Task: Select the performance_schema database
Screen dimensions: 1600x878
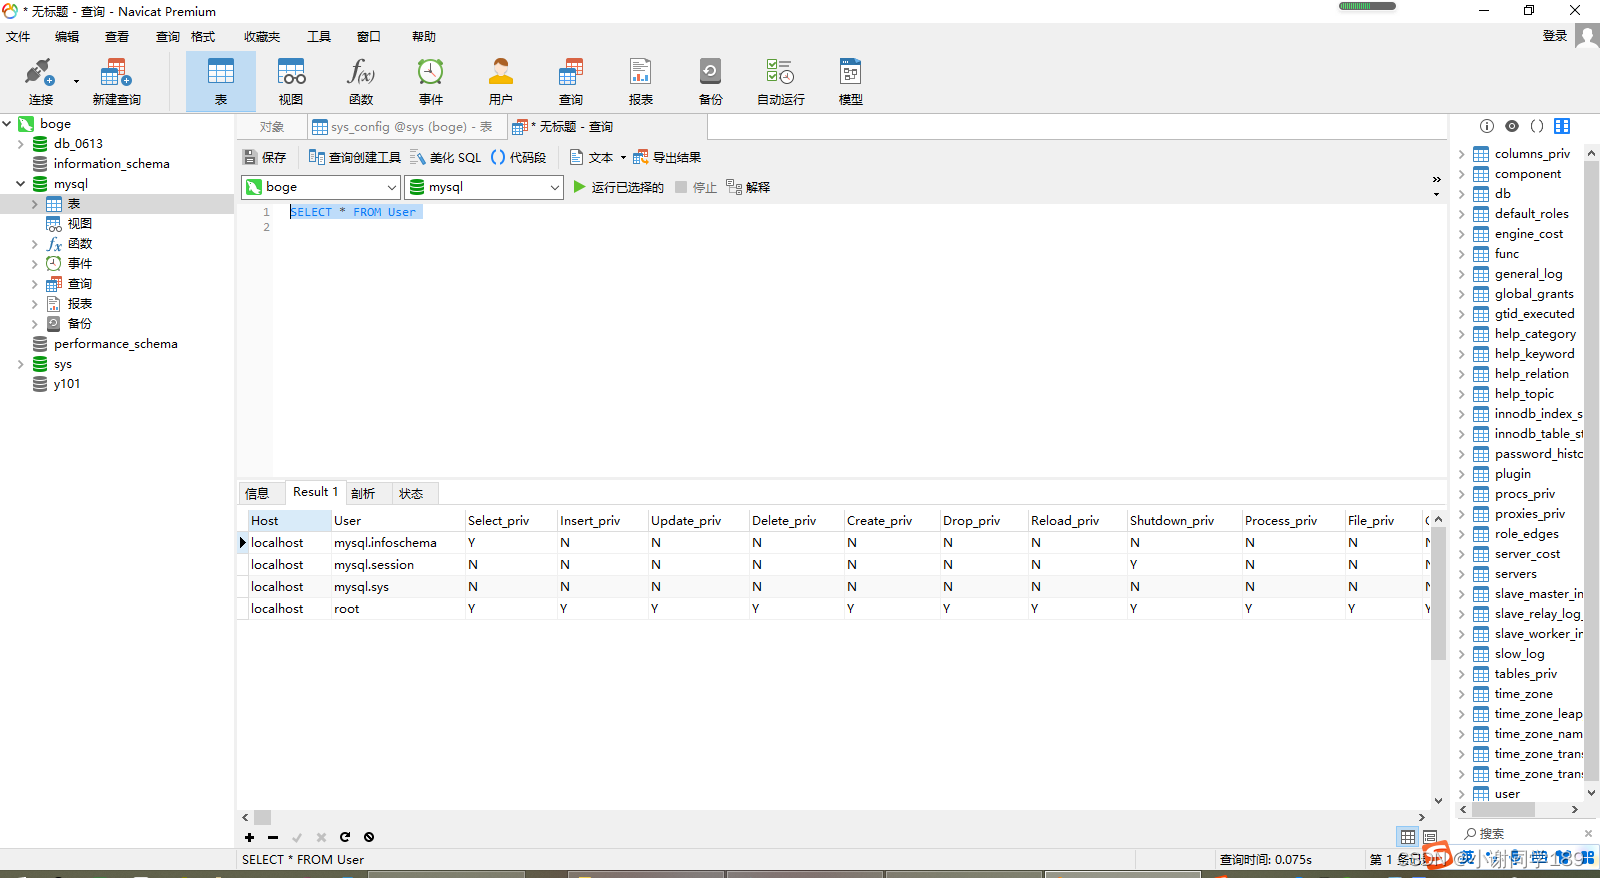Action: pyautogui.click(x=115, y=344)
